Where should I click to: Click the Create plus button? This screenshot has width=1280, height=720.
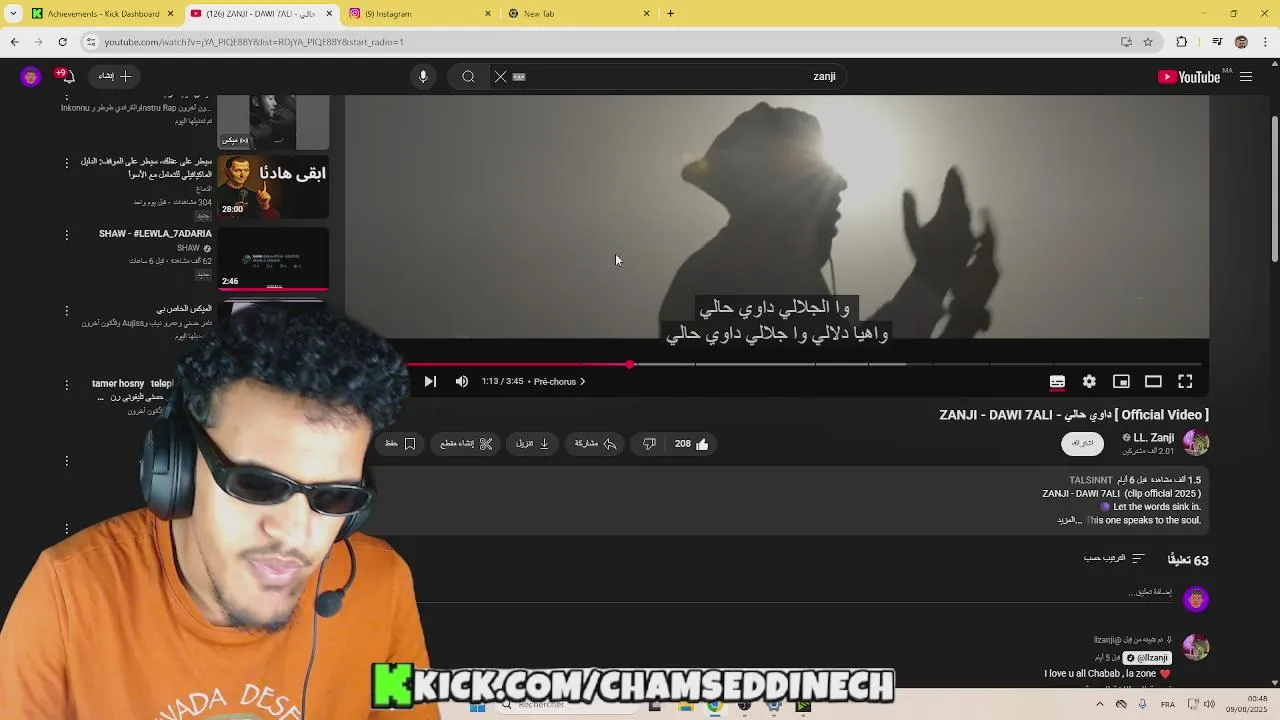click(115, 76)
